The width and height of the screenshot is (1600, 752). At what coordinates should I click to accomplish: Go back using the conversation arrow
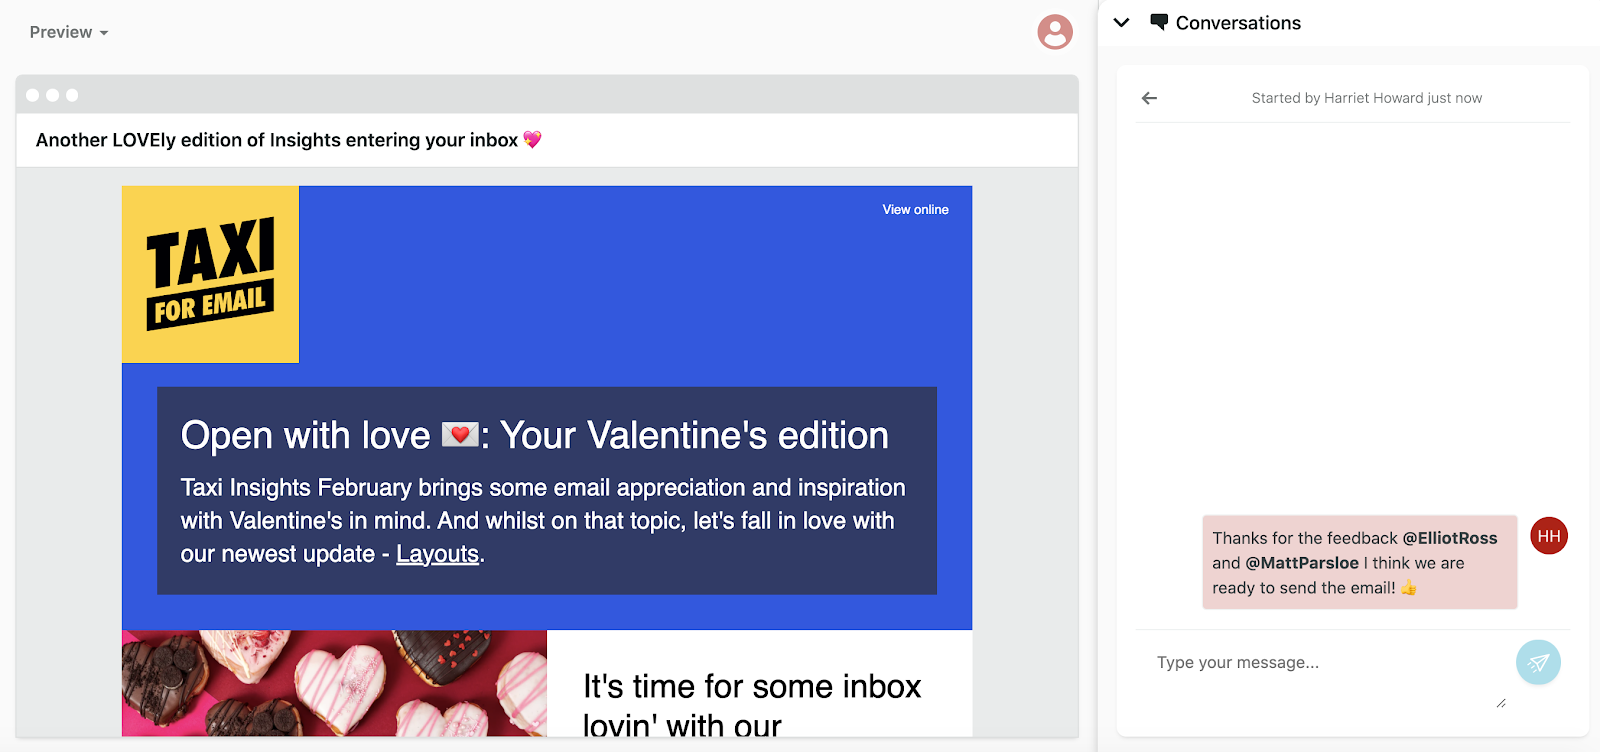[1150, 98]
